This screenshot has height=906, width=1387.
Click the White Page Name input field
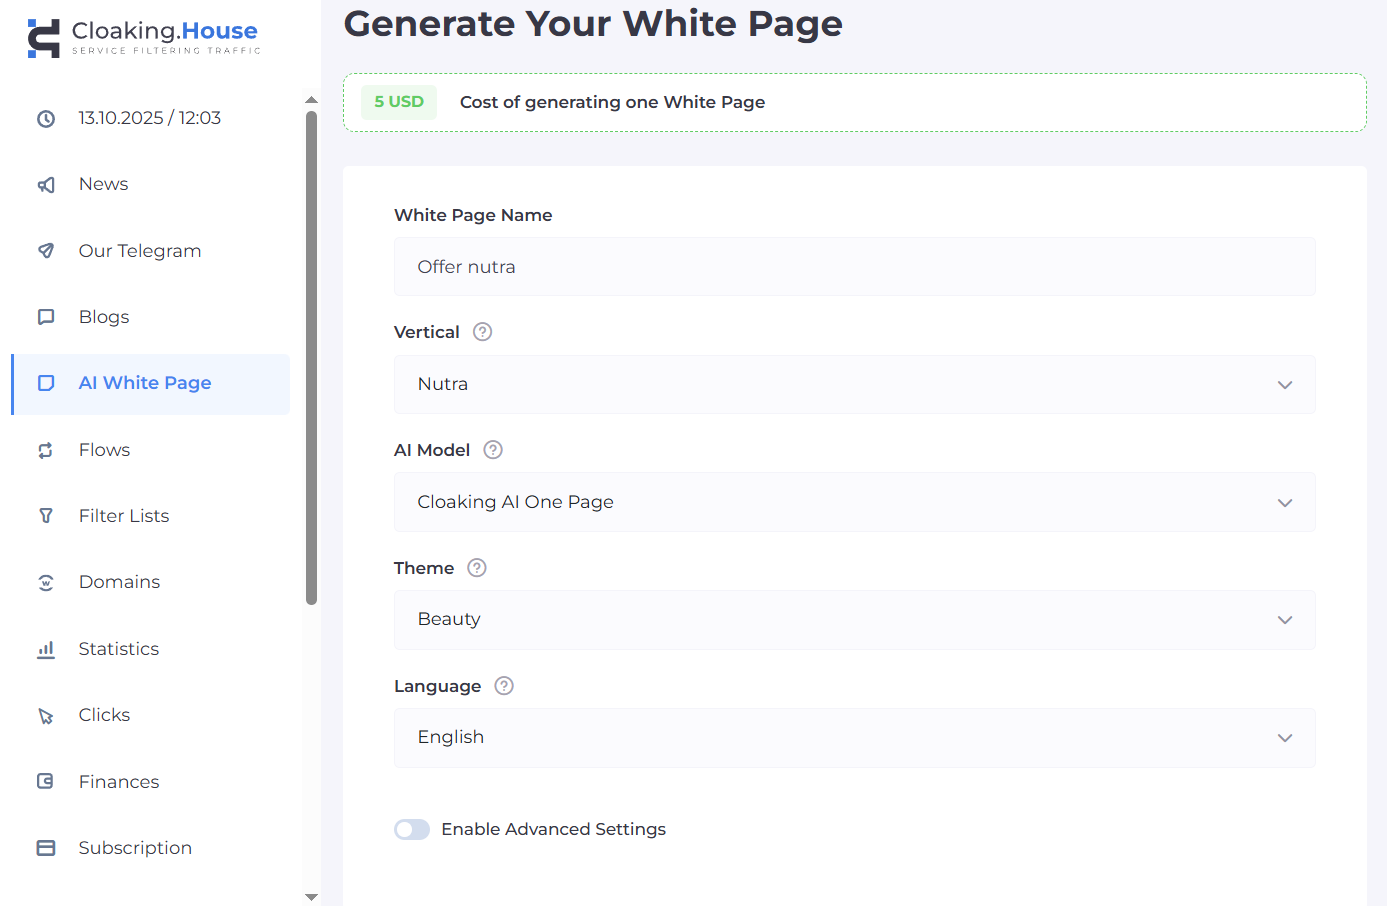pos(854,267)
